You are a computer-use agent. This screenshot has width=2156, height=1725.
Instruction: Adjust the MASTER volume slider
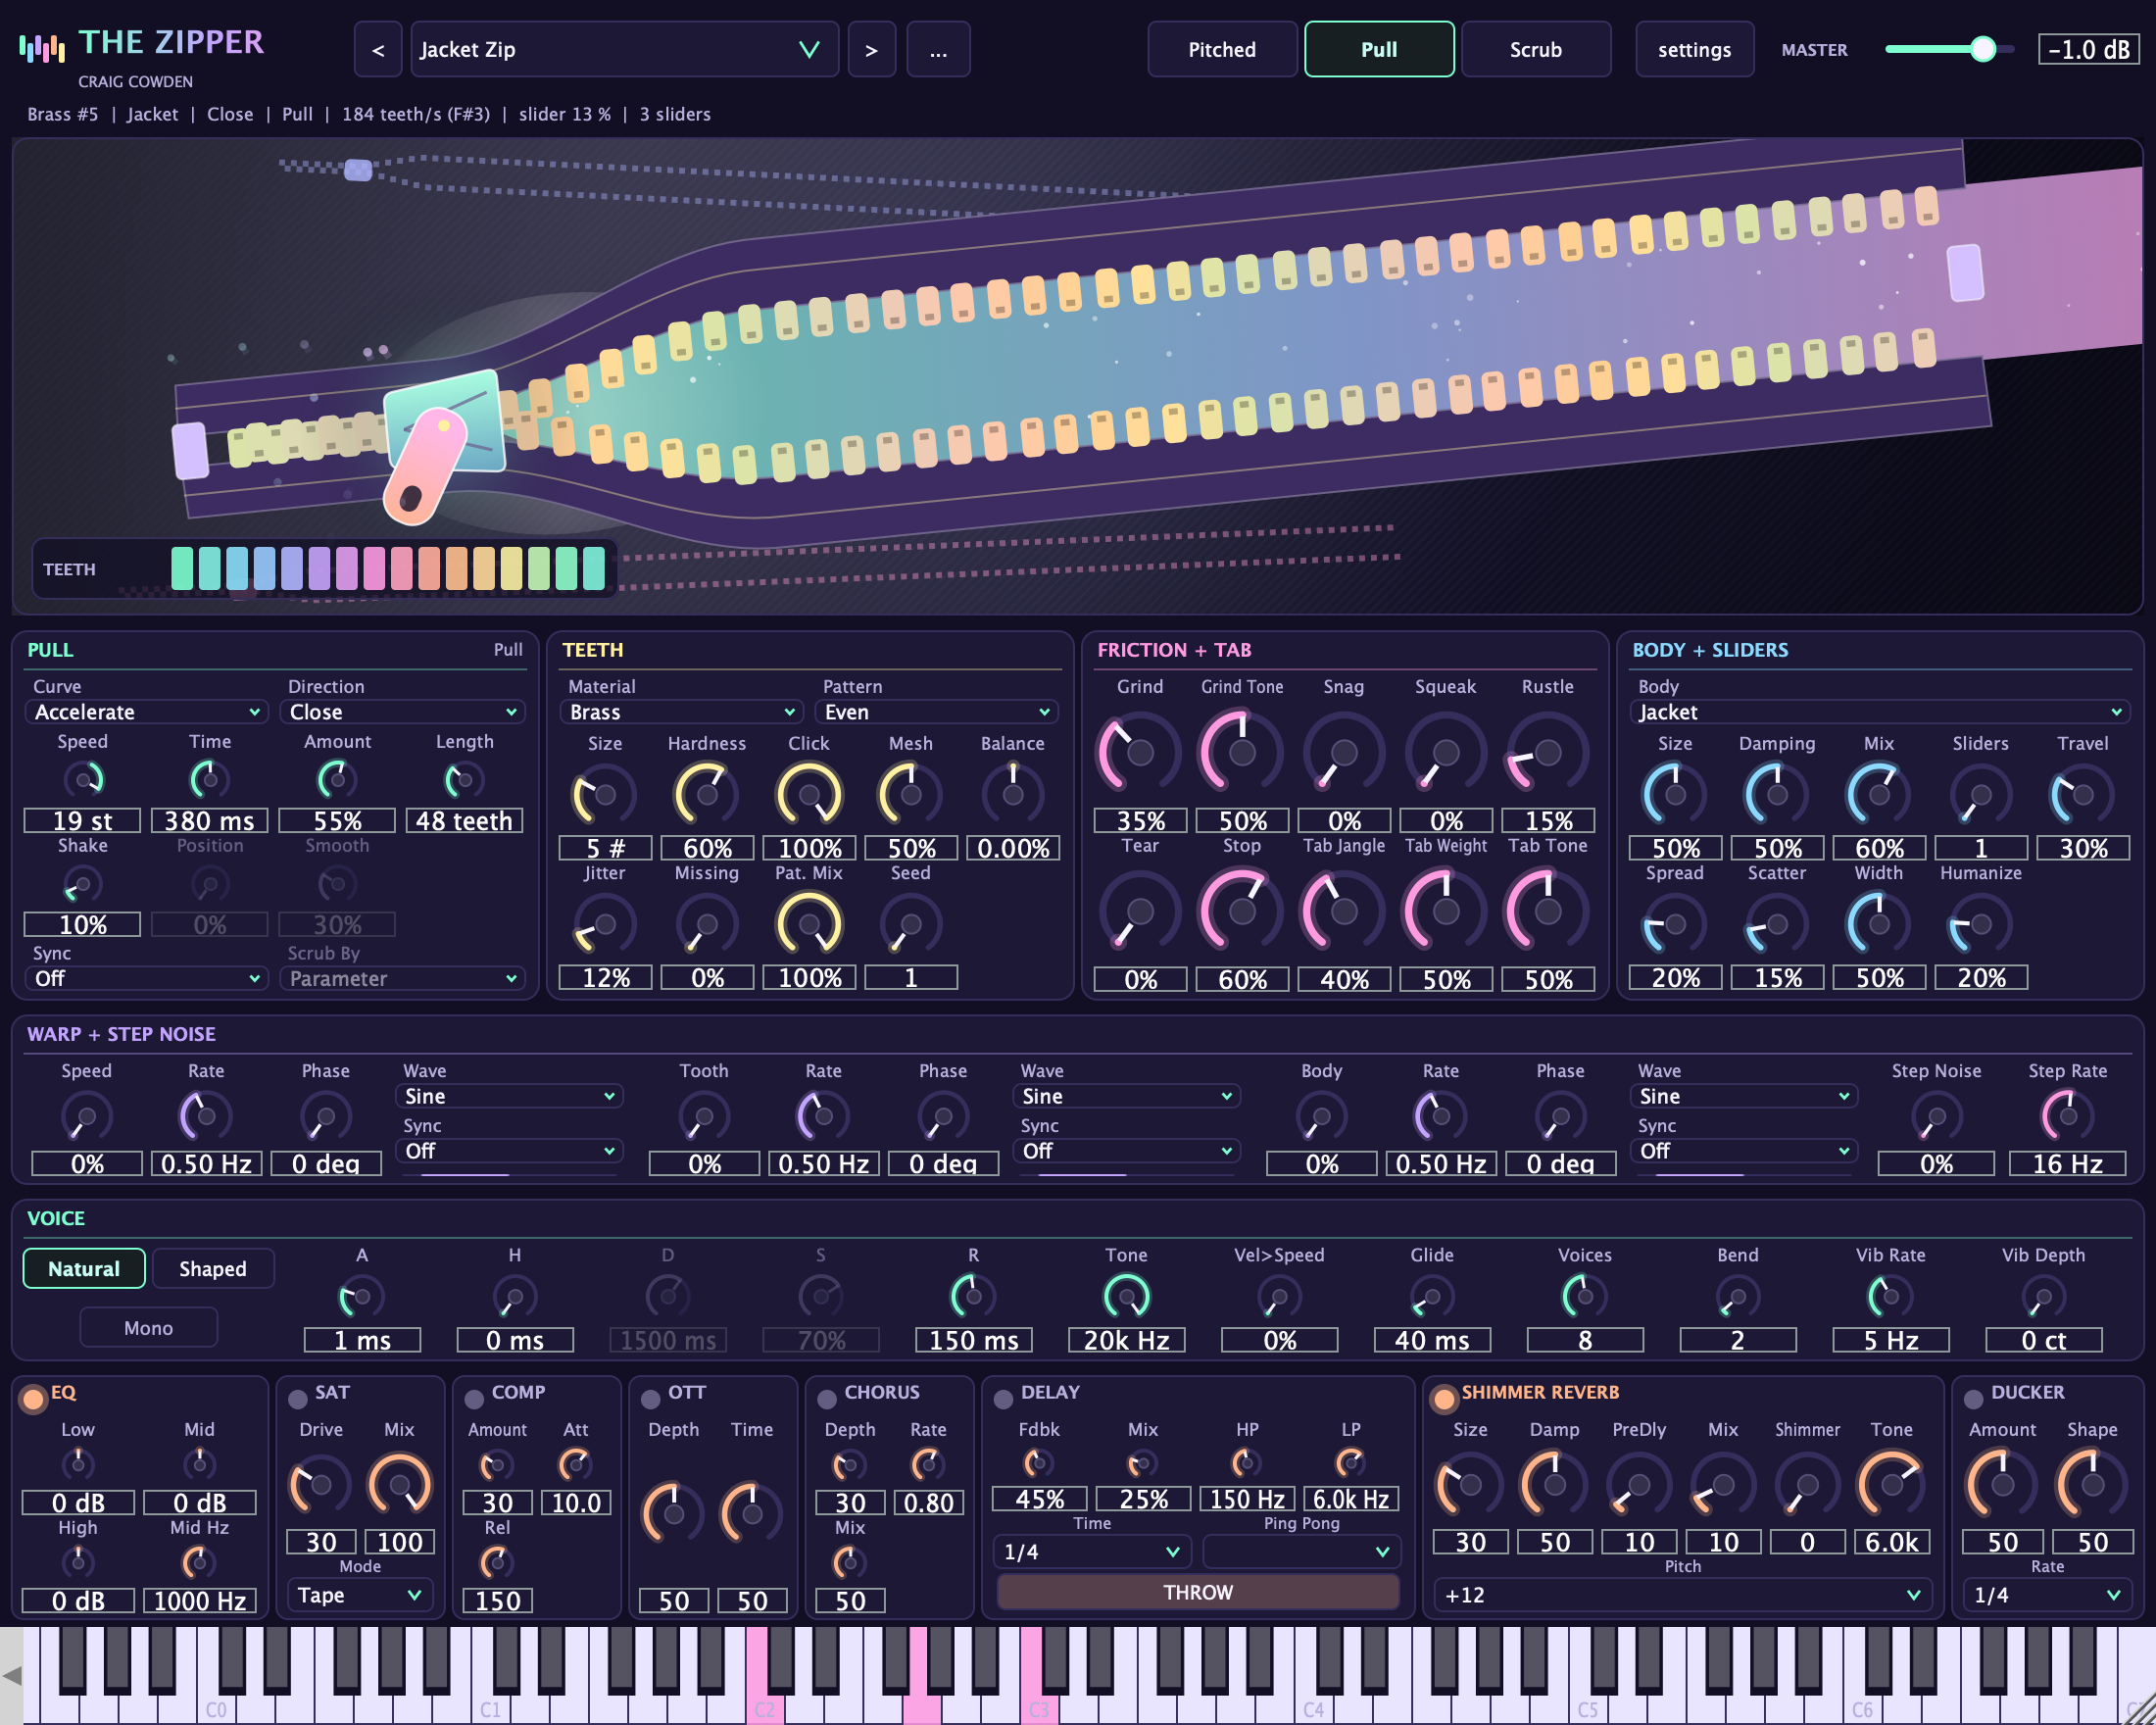click(1947, 49)
